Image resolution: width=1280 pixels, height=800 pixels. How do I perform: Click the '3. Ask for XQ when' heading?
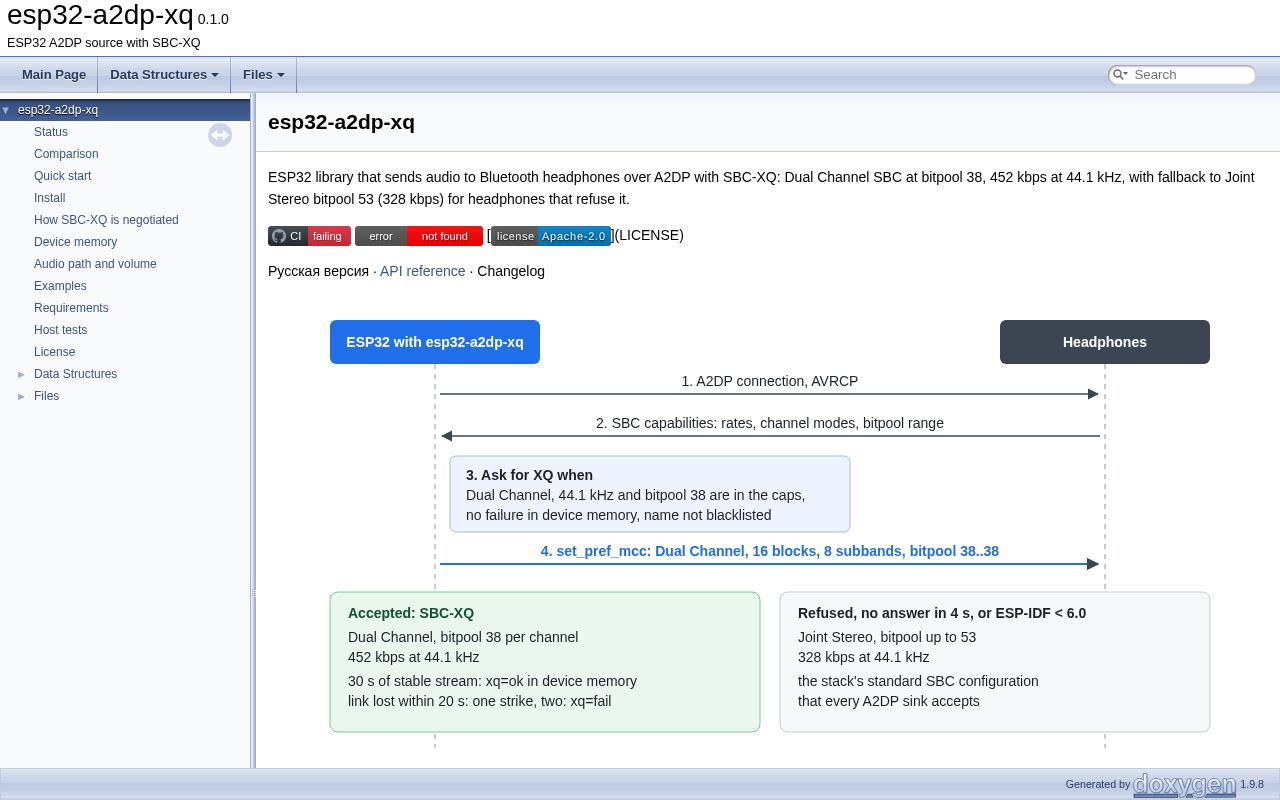[x=529, y=475]
